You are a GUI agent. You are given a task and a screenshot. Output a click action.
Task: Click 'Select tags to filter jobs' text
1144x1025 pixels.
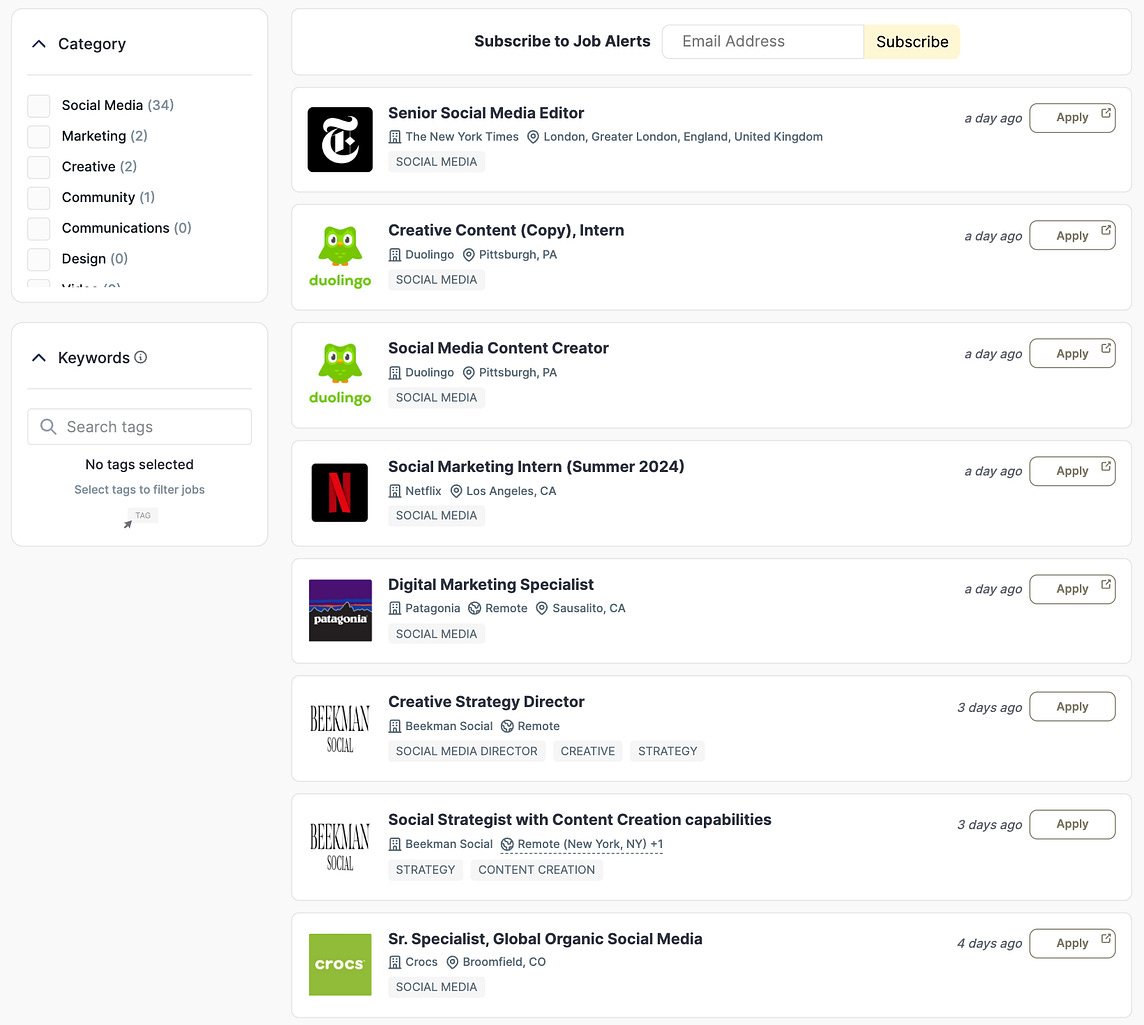coord(139,490)
